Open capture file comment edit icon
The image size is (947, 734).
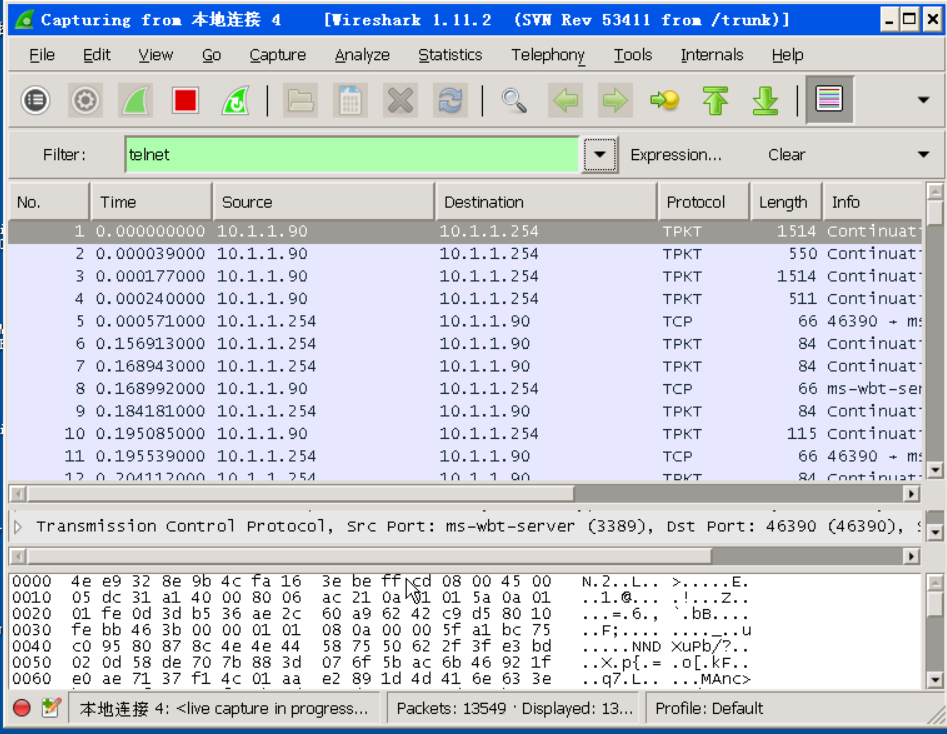pyautogui.click(x=51, y=707)
